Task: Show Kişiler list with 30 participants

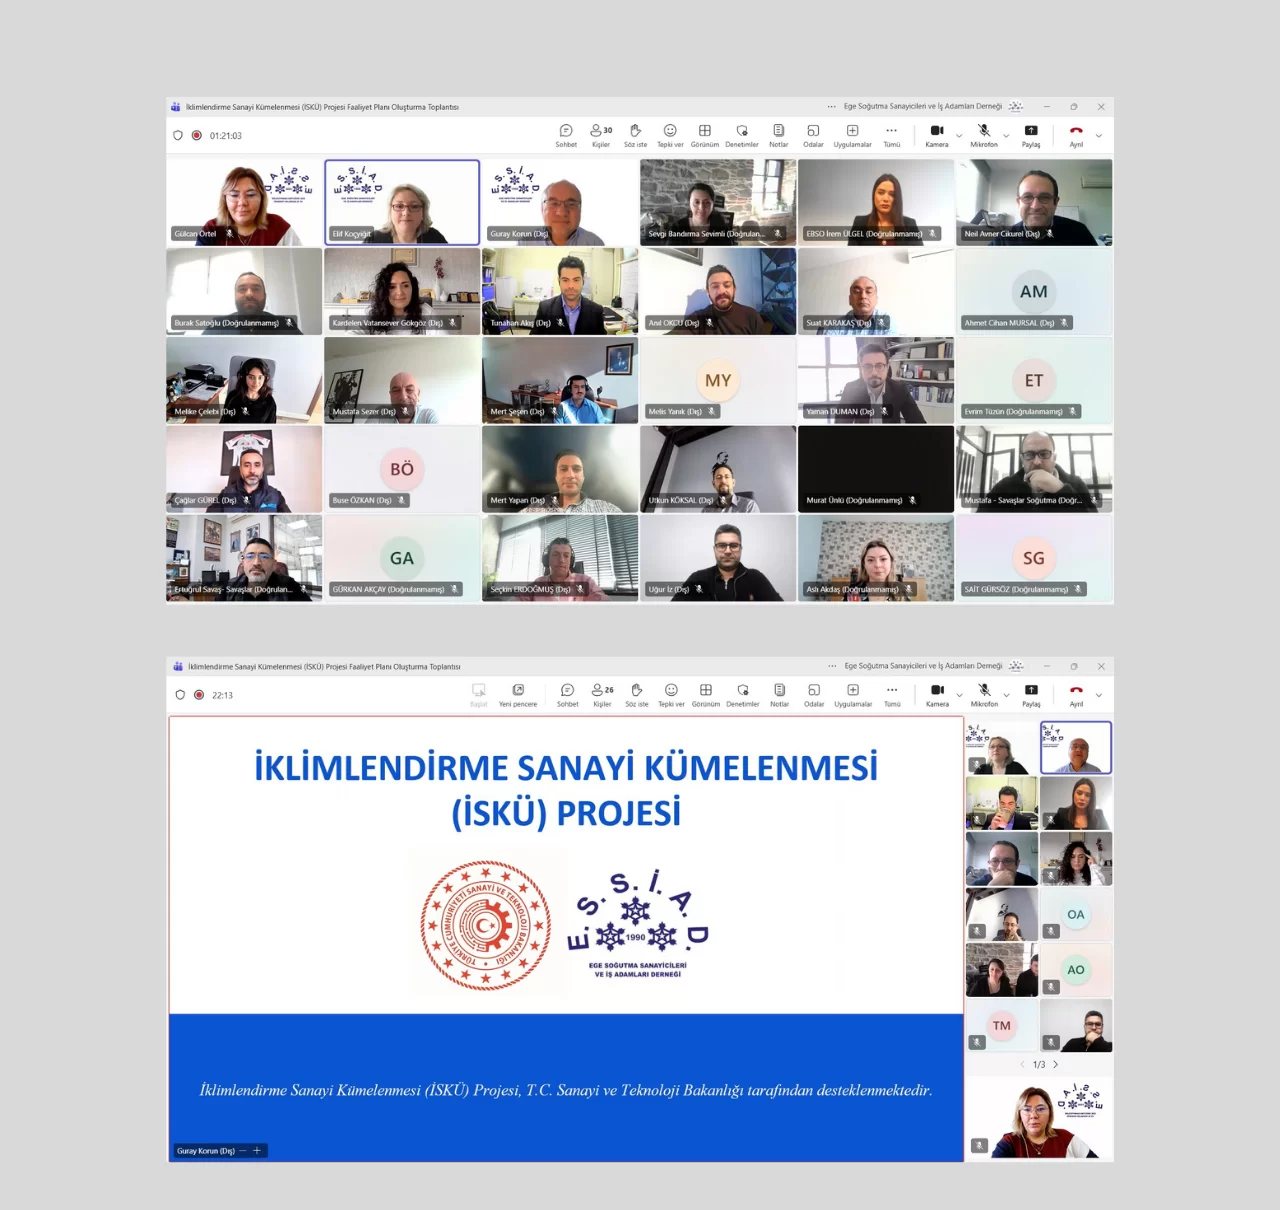Action: pyautogui.click(x=601, y=135)
